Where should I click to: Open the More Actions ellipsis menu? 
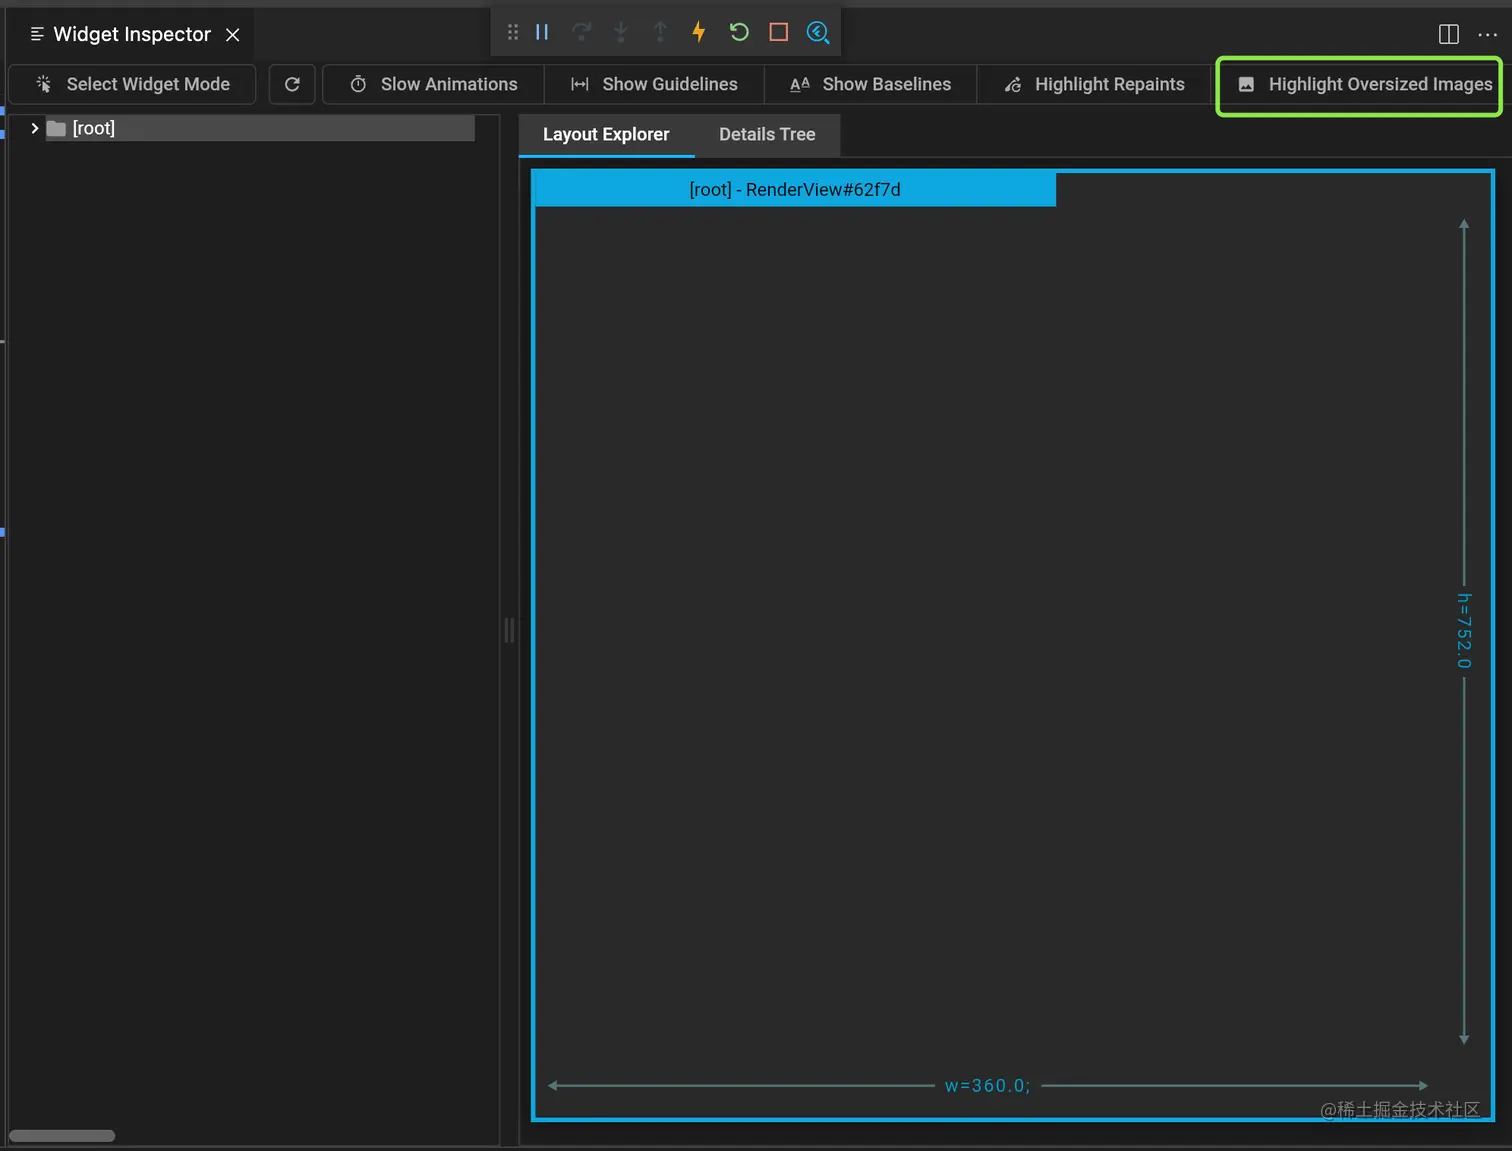pos(1488,34)
